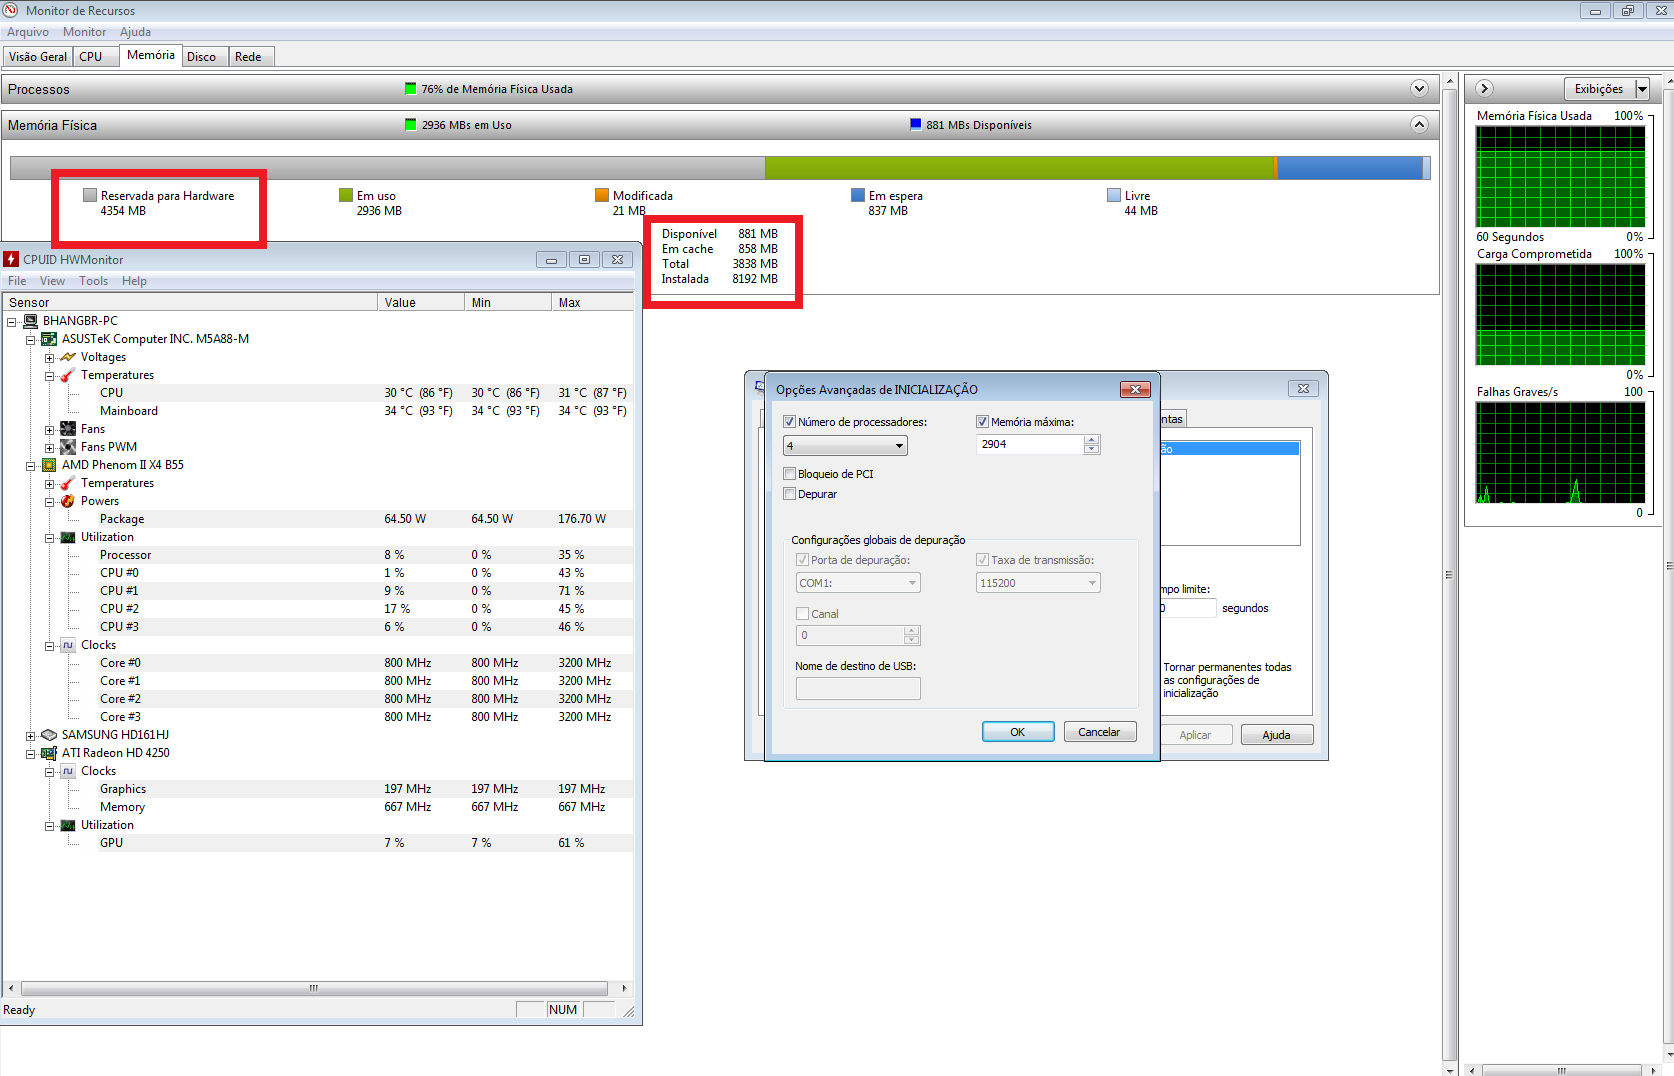This screenshot has width=1674, height=1076.
Task: Toggle the Memória máxima checkbox
Action: coord(982,422)
